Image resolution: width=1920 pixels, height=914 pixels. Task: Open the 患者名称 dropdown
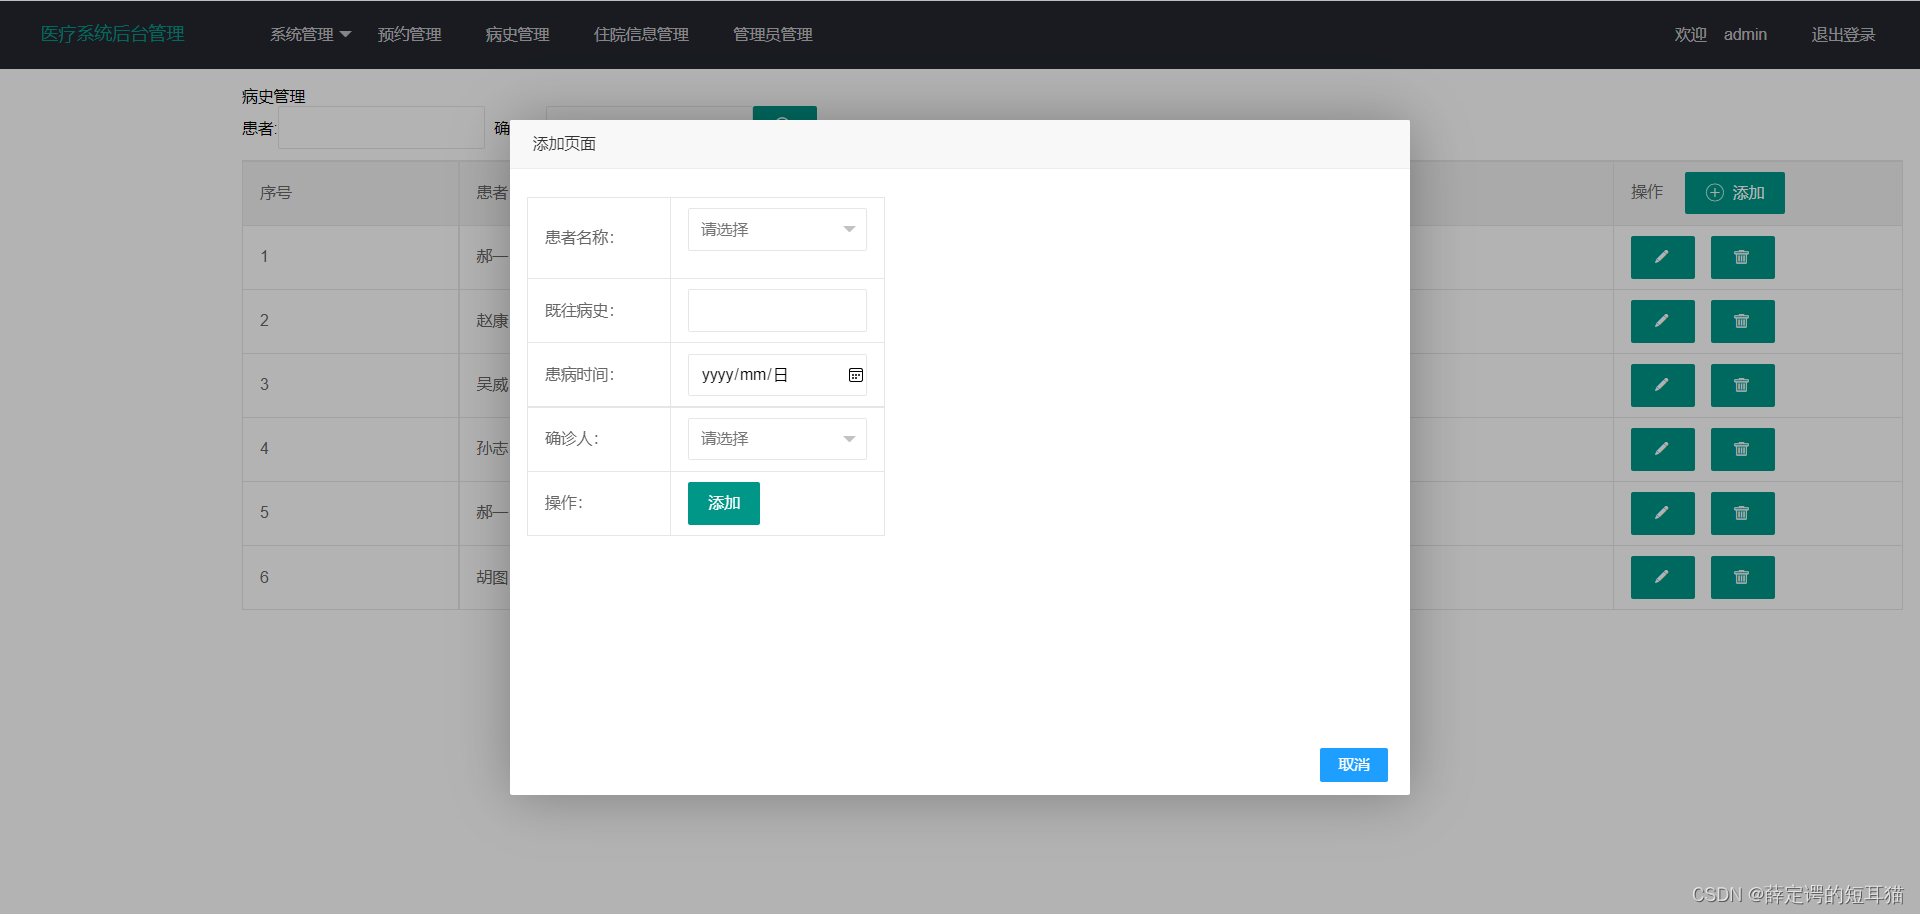(x=777, y=230)
